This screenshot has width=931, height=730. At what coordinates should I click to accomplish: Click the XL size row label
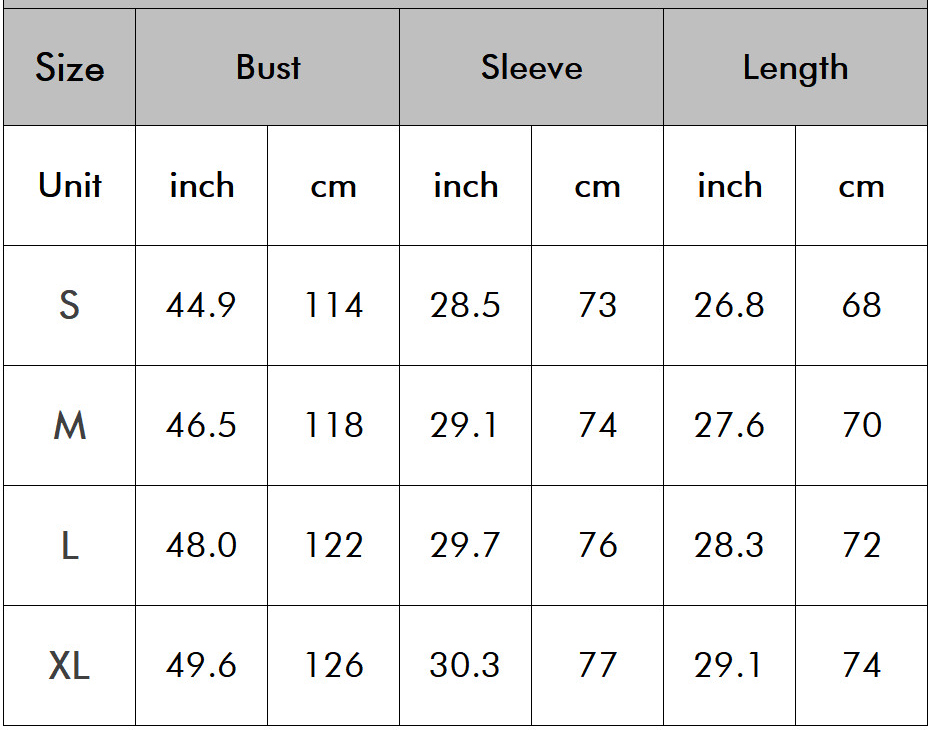pos(69,665)
